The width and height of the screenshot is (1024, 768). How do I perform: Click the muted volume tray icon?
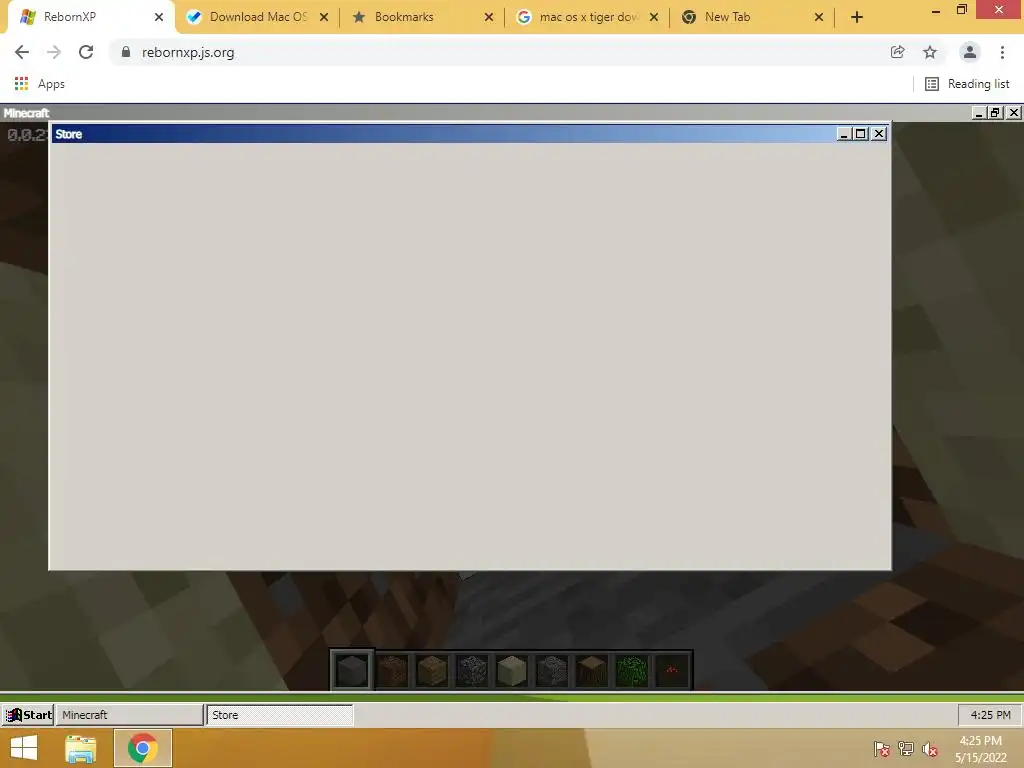pos(930,748)
